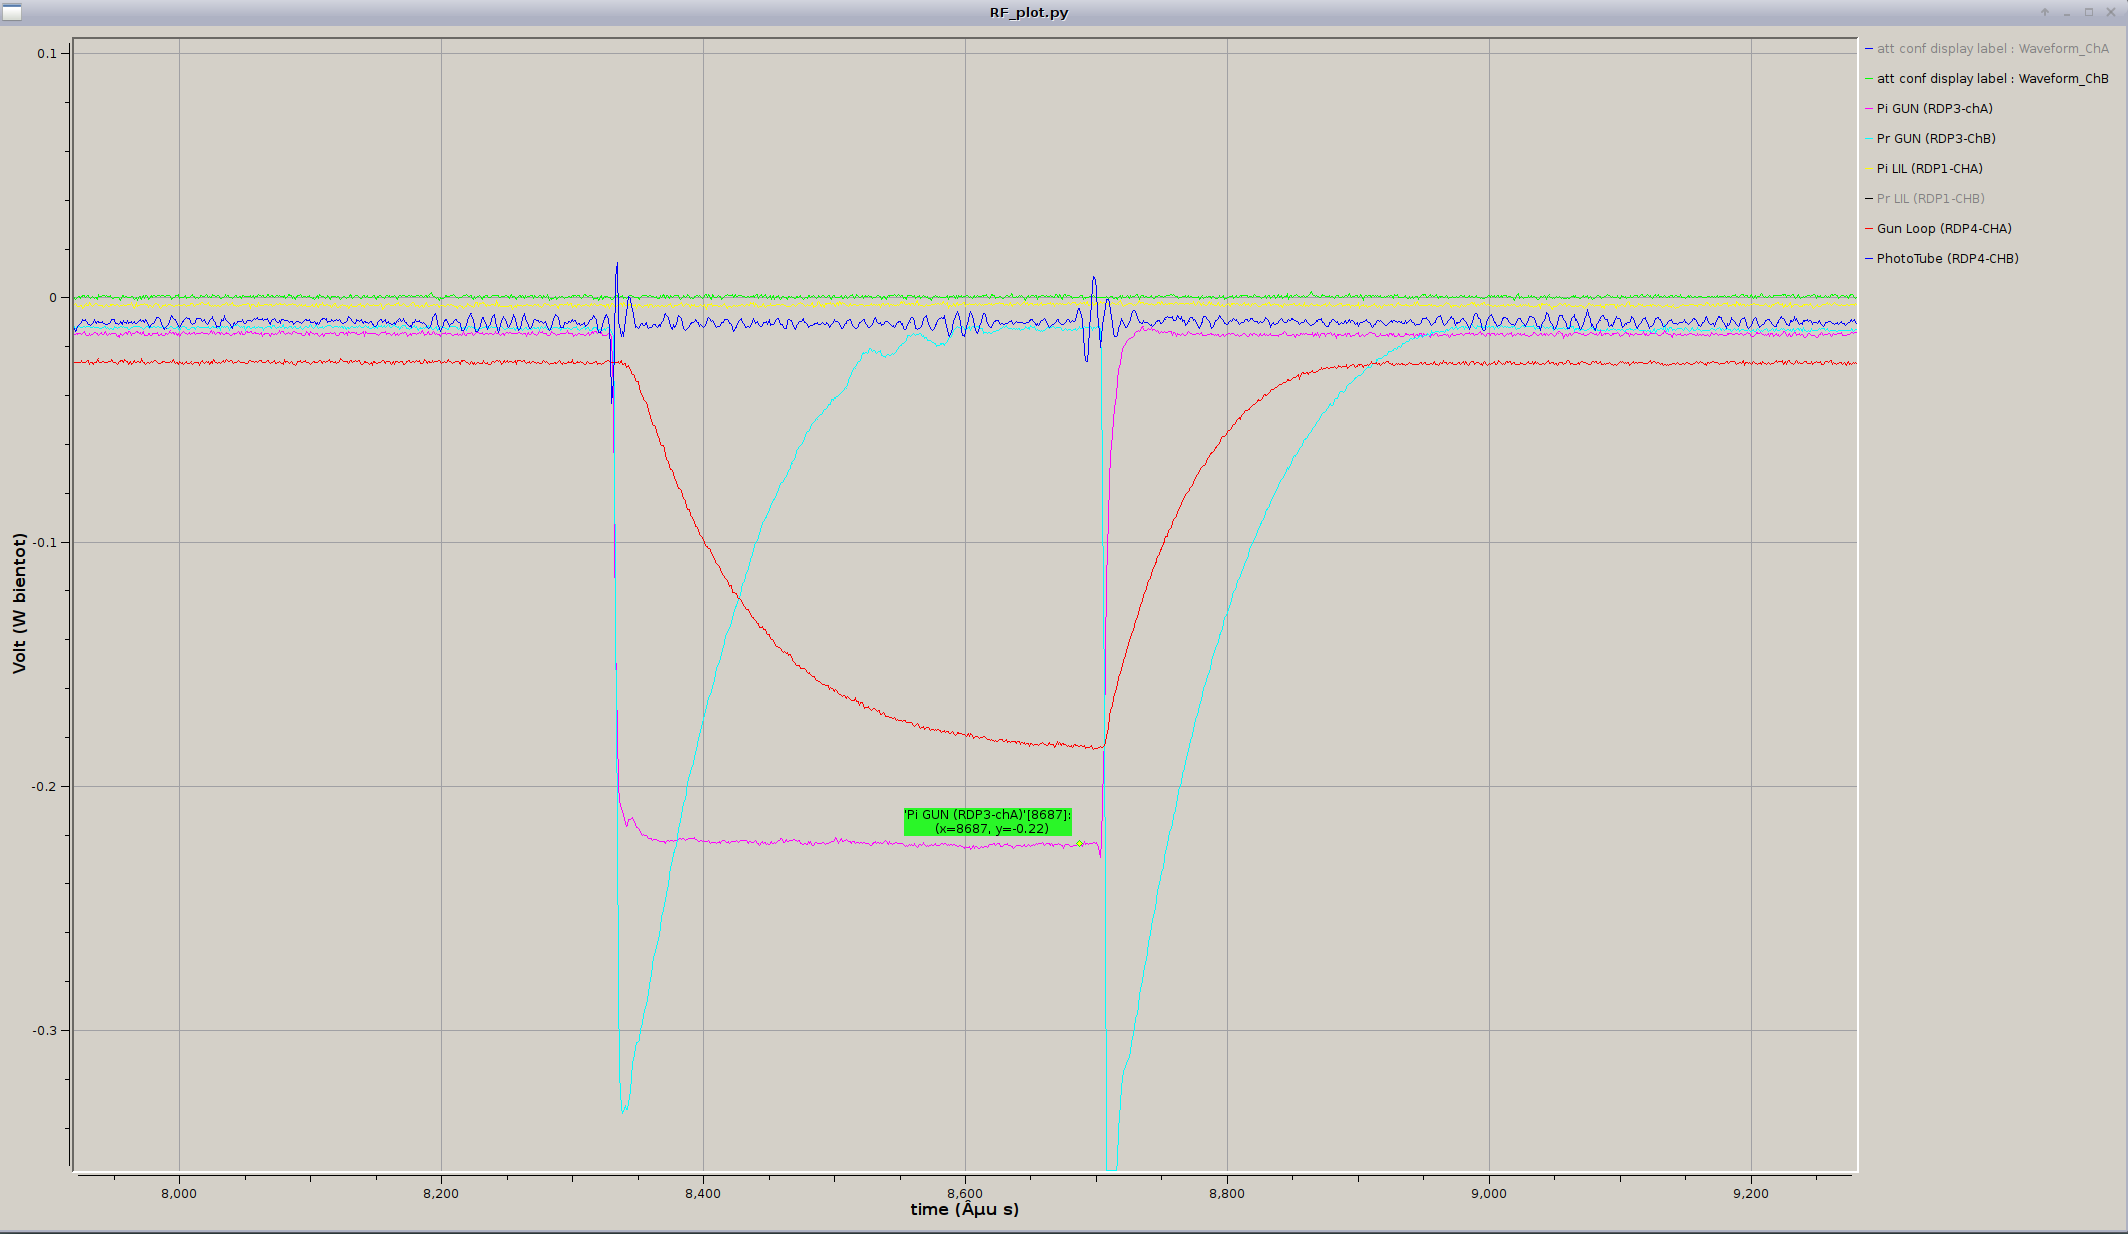Show the greyed Pr LIL (RDP1-CHB) curve
This screenshot has width=2128, height=1234.
pyautogui.click(x=1930, y=199)
